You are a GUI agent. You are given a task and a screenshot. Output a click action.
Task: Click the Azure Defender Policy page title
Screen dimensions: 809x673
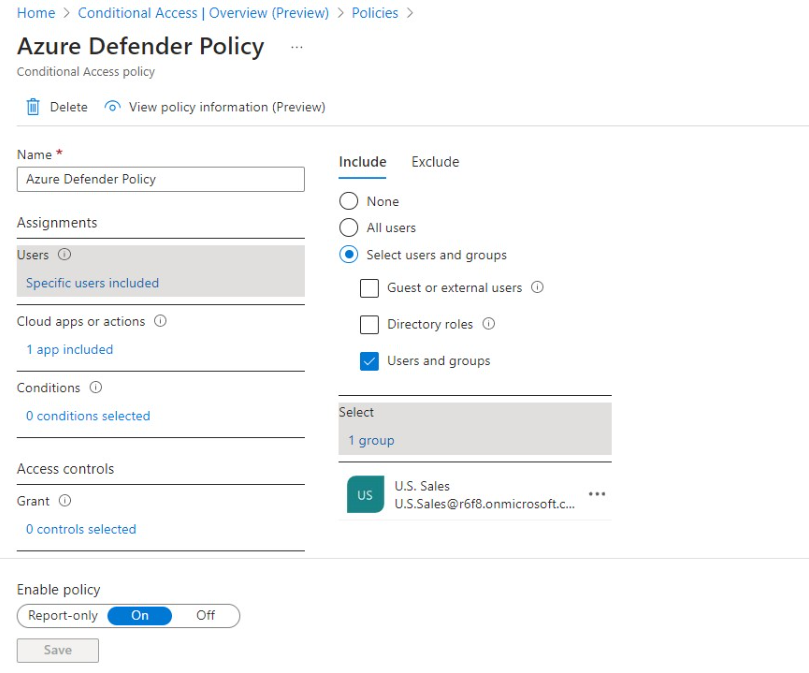141,46
